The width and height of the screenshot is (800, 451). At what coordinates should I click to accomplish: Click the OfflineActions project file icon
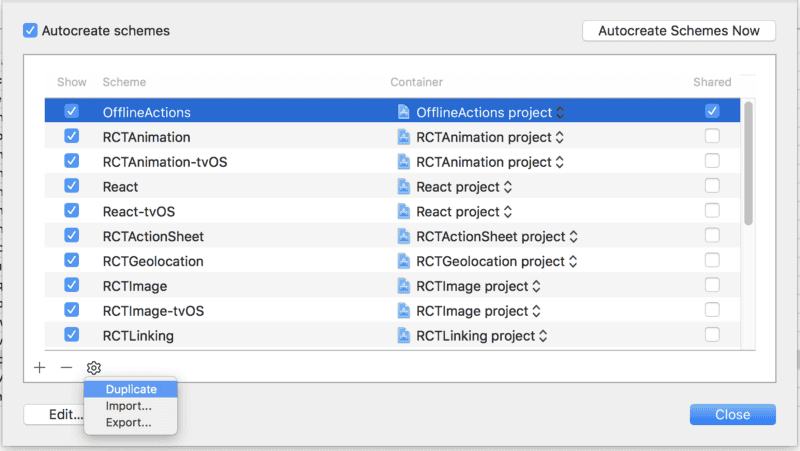tap(404, 112)
